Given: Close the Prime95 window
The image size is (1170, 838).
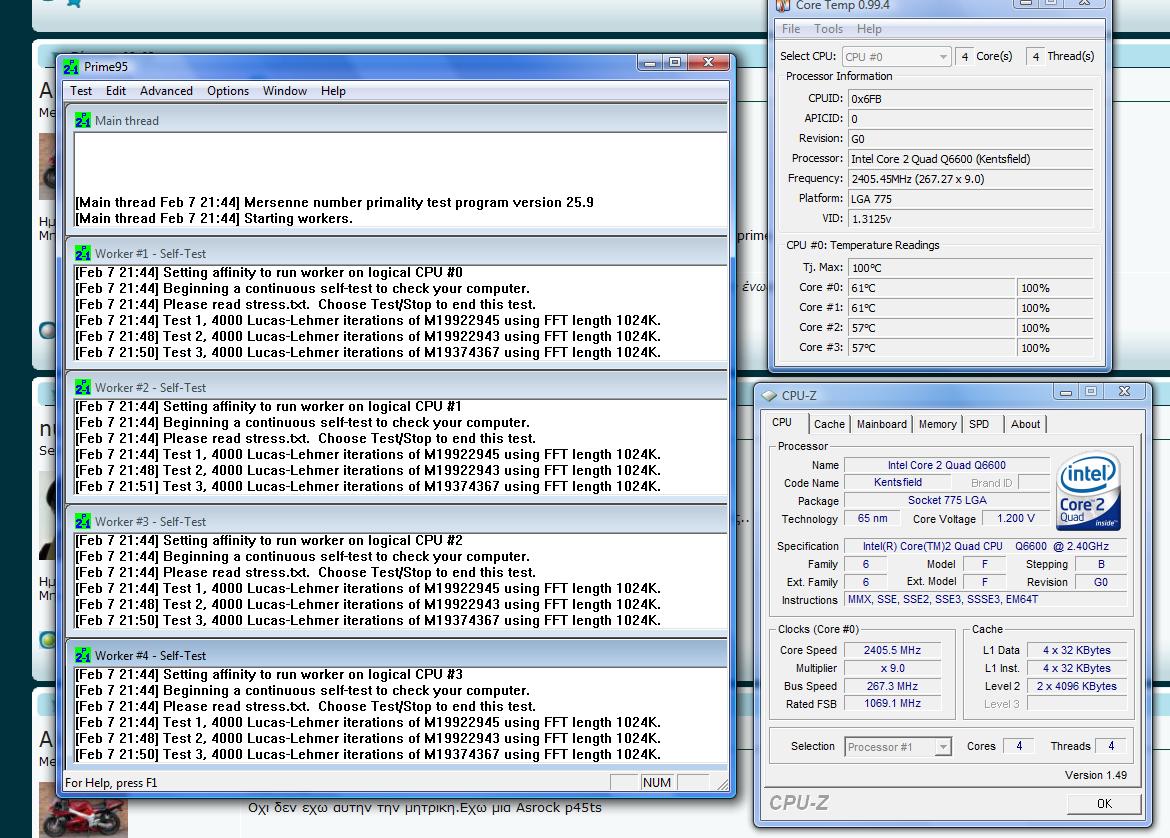Looking at the screenshot, I should [708, 63].
